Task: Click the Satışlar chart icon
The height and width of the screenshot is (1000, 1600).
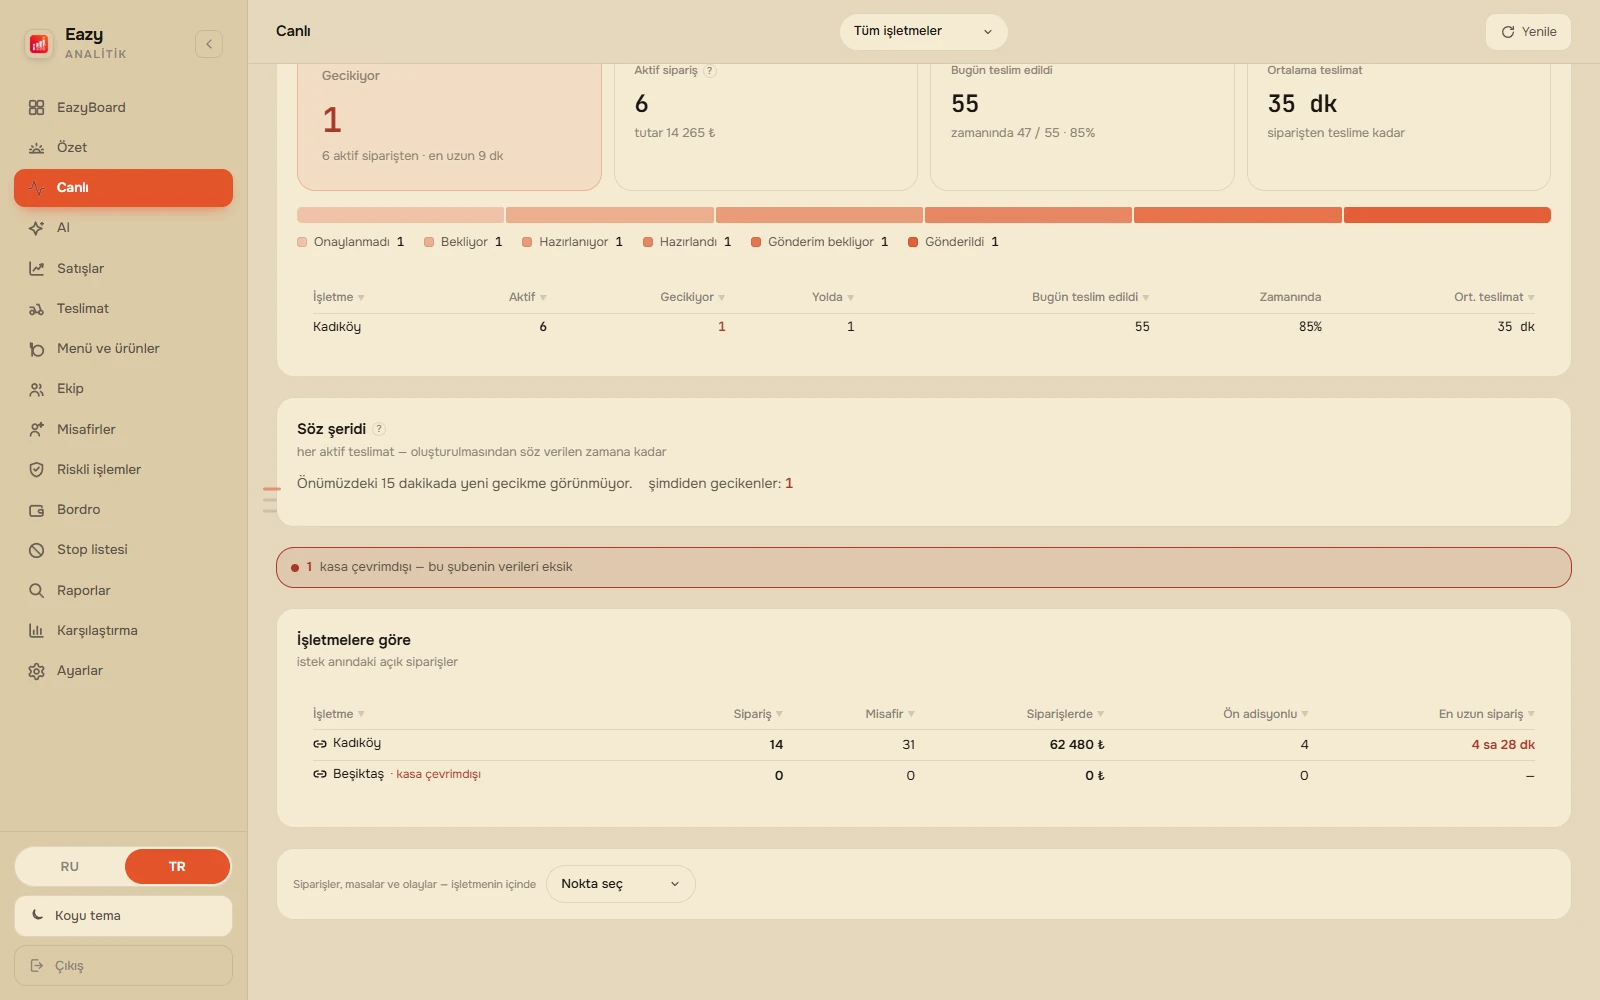Action: point(36,268)
